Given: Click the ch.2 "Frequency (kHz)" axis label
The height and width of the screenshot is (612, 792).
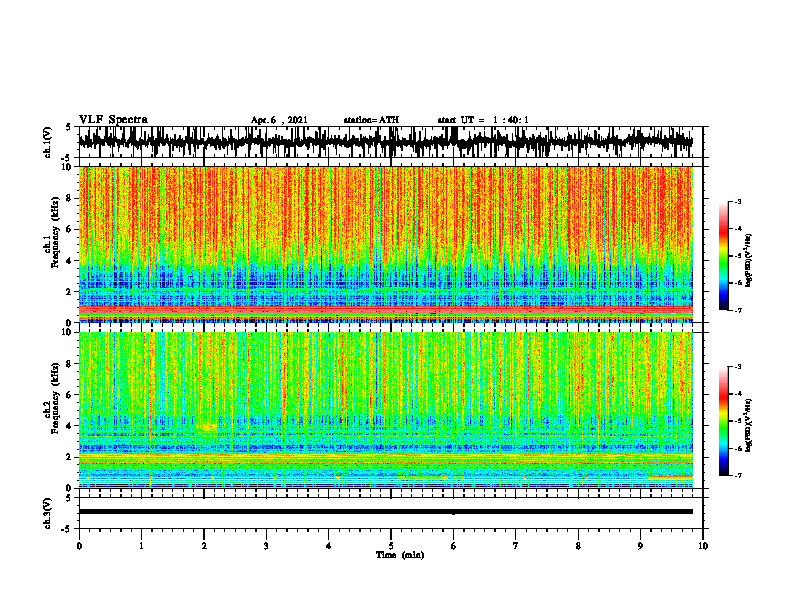Looking at the screenshot, I should 55,398.
